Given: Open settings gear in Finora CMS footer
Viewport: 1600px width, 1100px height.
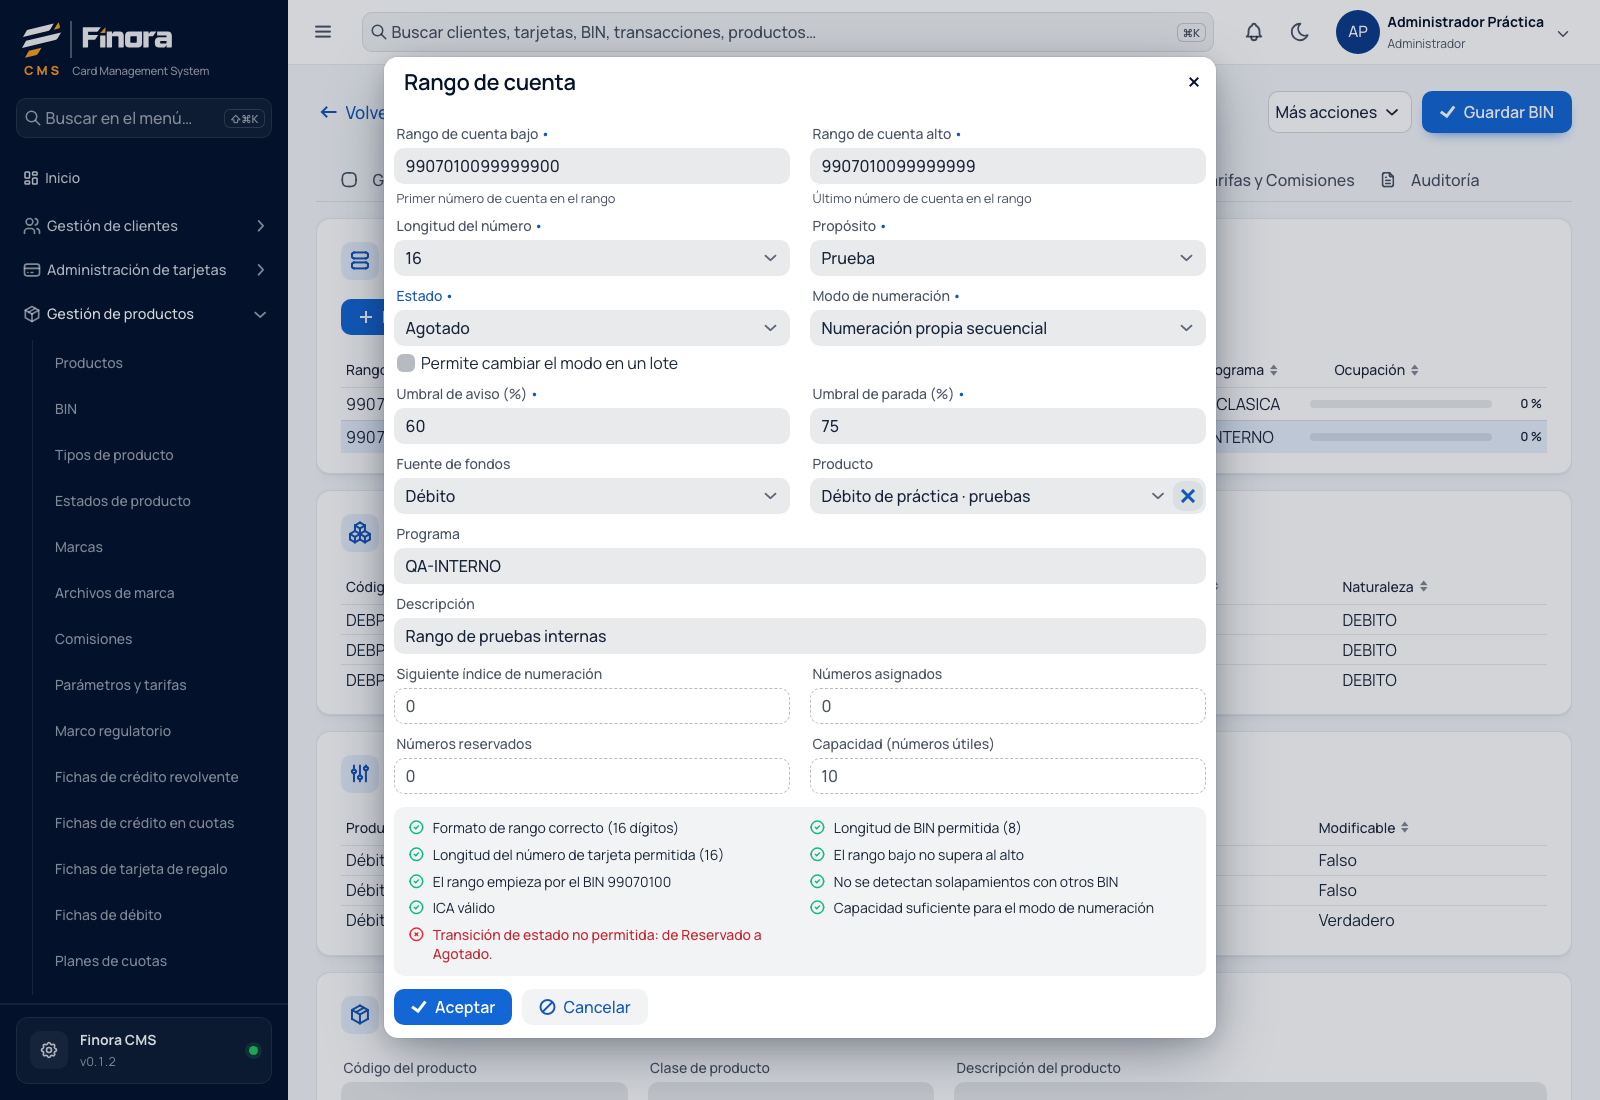Looking at the screenshot, I should [49, 1050].
